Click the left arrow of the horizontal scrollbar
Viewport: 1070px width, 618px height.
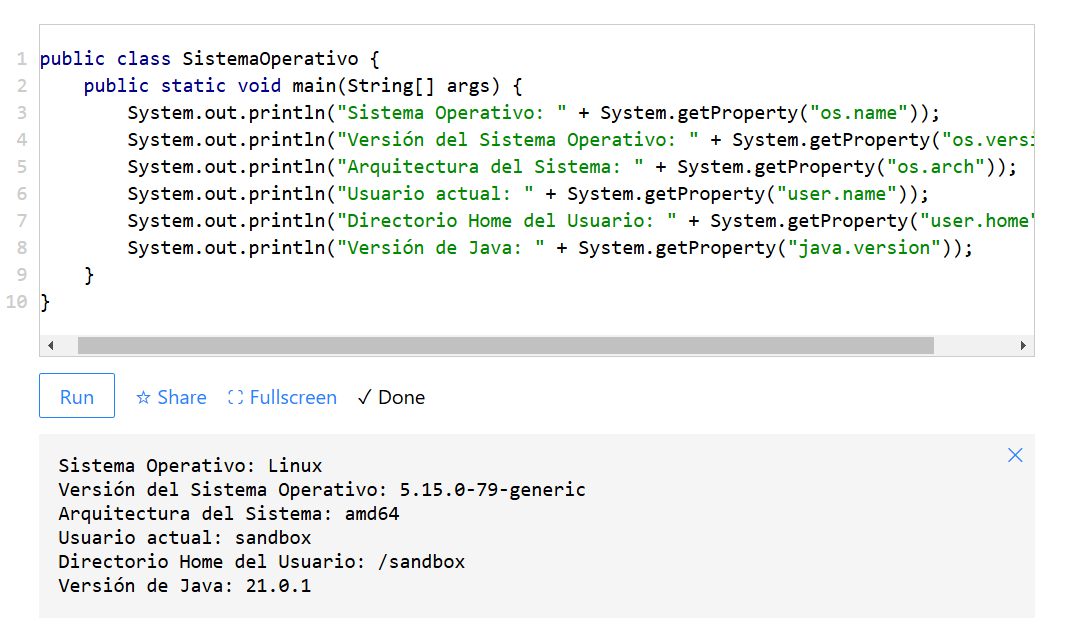tap(50, 346)
